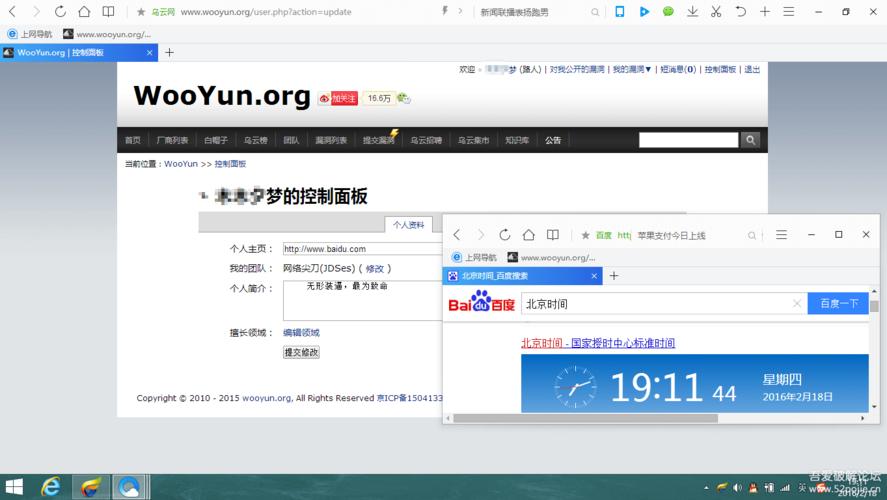Image resolution: width=887 pixels, height=500 pixels.
Task: Click the volume speaker tray icon
Action: tap(737, 488)
